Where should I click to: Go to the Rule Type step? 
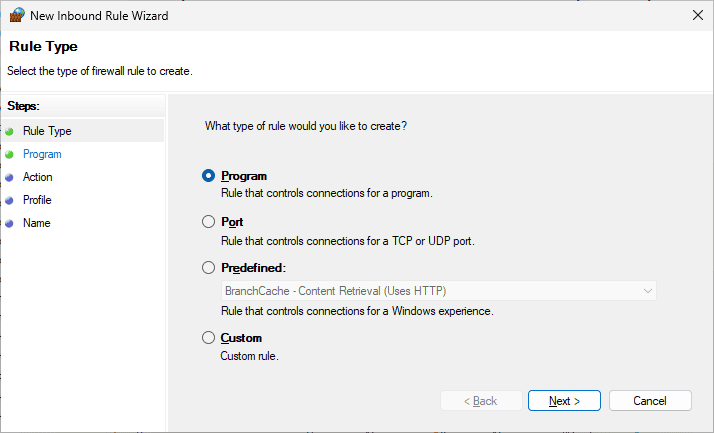pyautogui.click(x=47, y=131)
